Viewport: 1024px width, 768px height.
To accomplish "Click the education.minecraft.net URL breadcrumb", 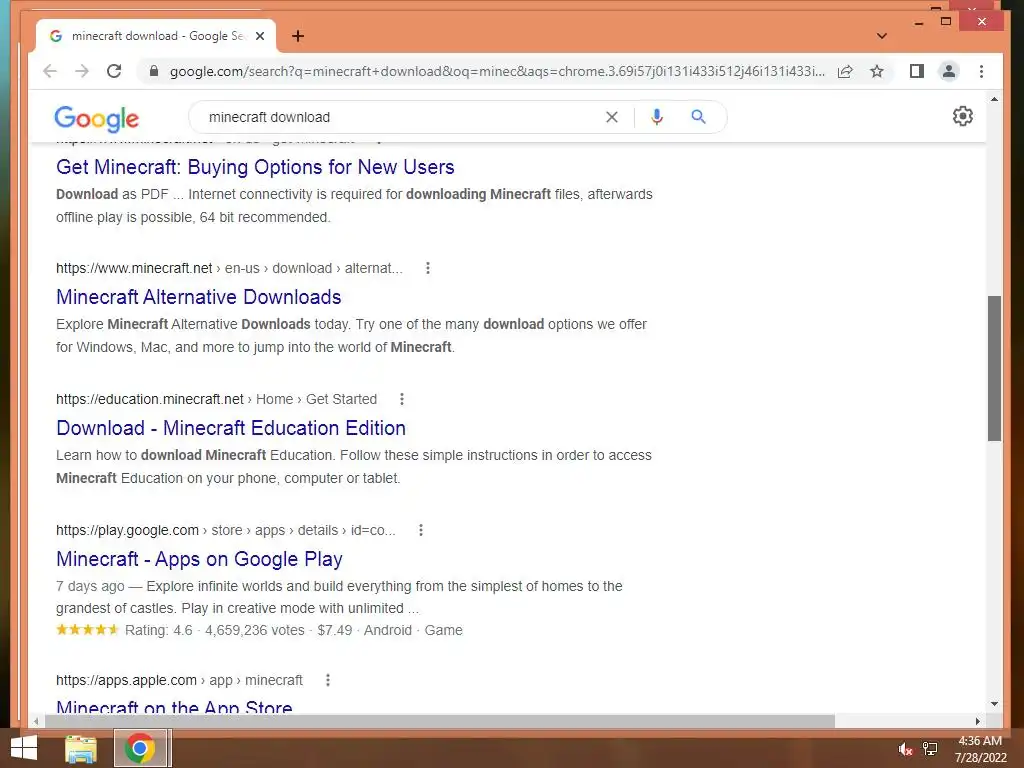I will [x=216, y=399].
